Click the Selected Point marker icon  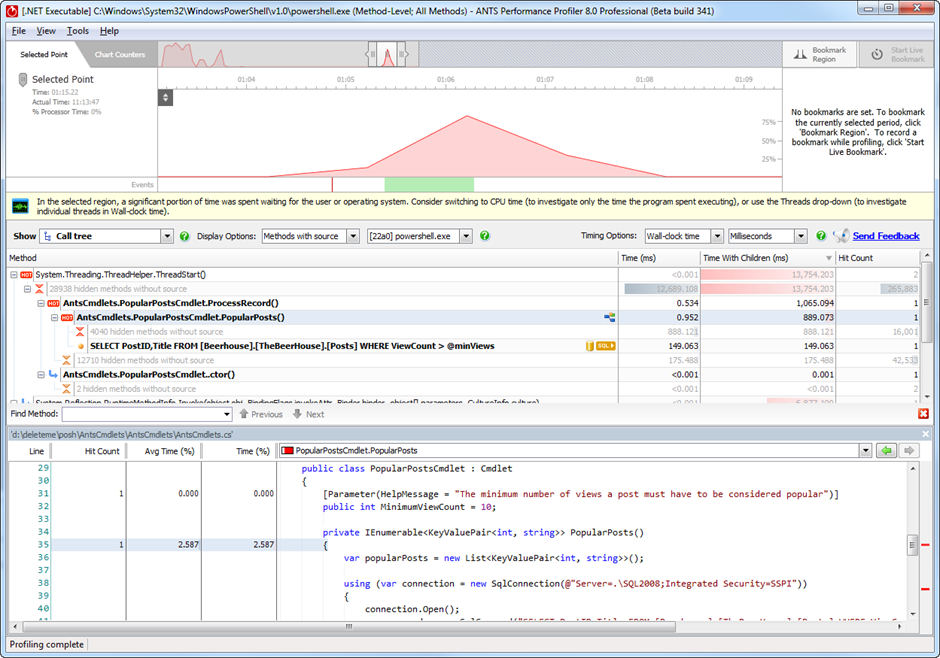(23, 79)
